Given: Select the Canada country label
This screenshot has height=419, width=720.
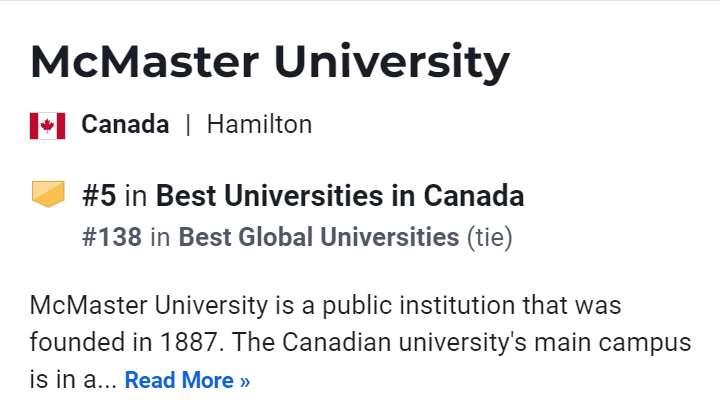Looking at the screenshot, I should (125, 125).
